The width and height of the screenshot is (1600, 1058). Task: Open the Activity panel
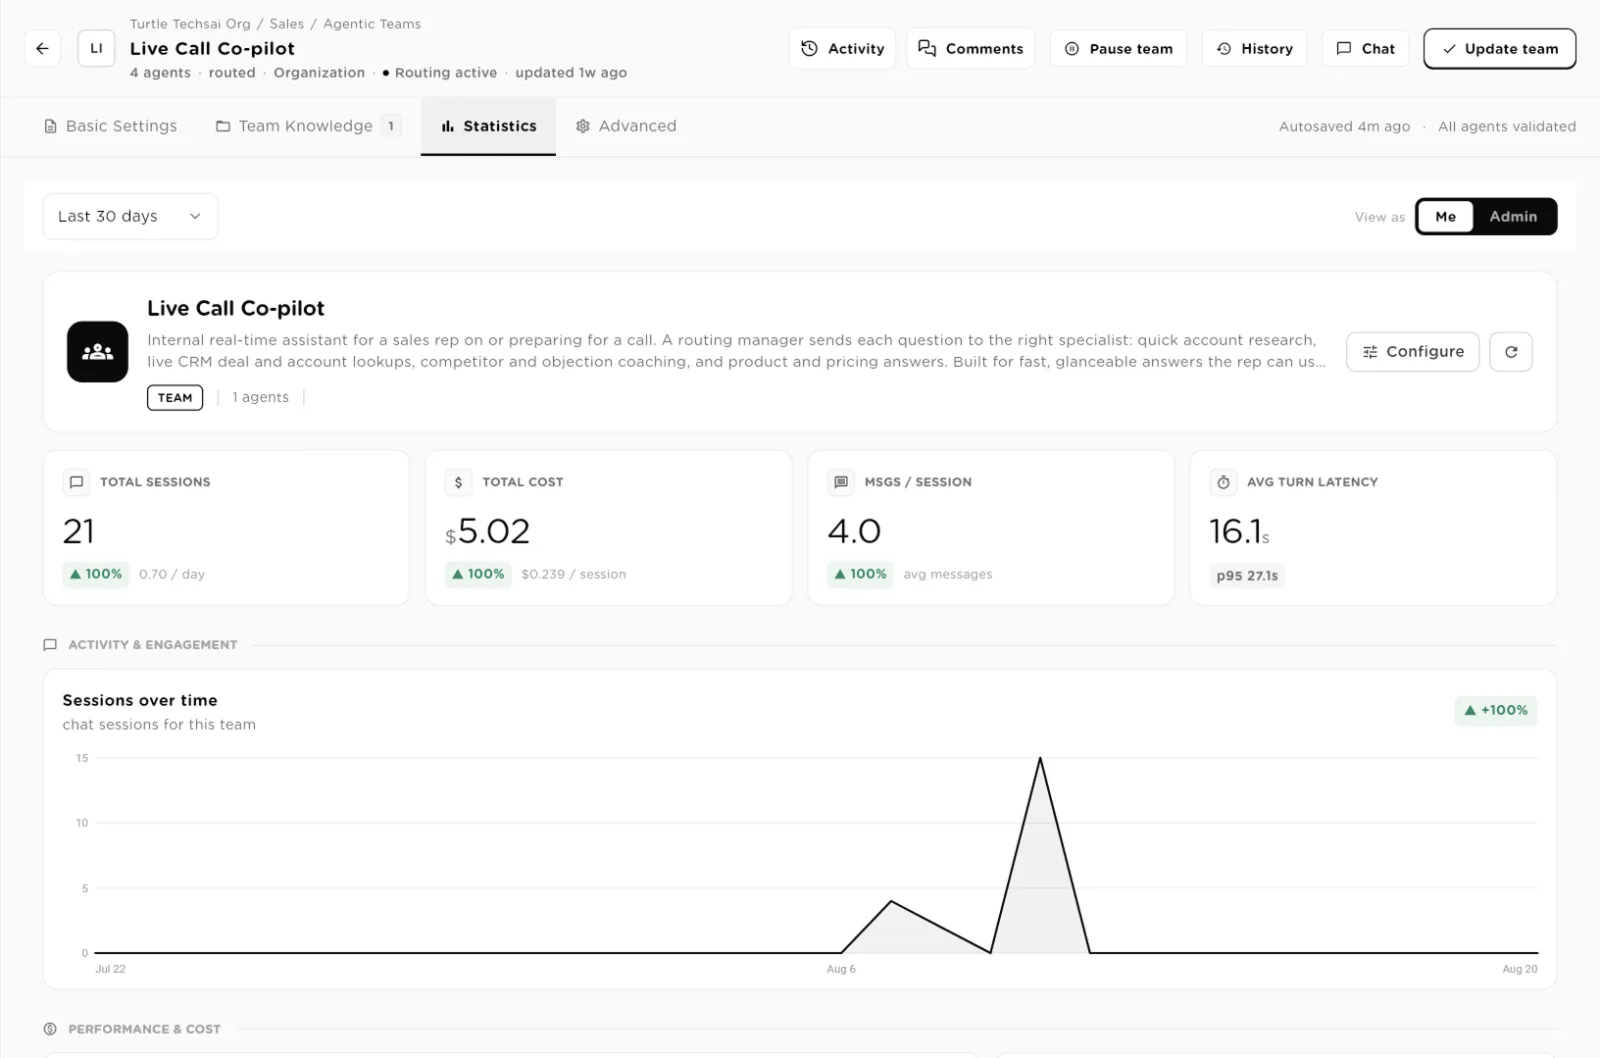842,48
